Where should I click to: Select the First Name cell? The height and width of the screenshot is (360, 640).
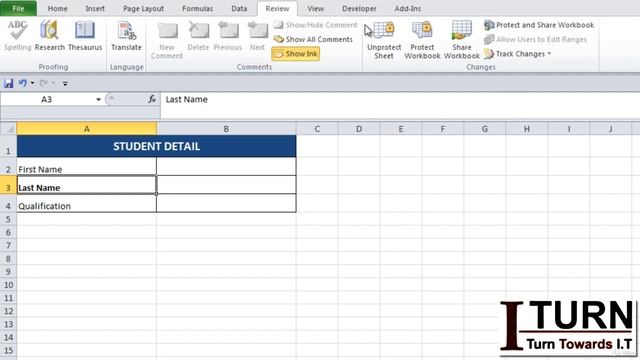(x=87, y=167)
